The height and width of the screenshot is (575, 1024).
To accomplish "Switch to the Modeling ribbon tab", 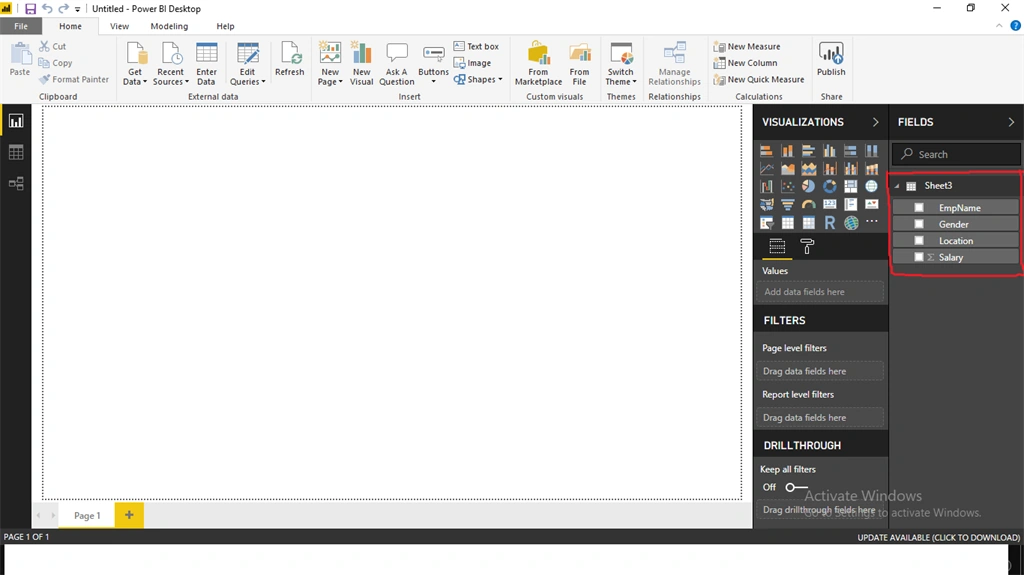I will (169, 26).
